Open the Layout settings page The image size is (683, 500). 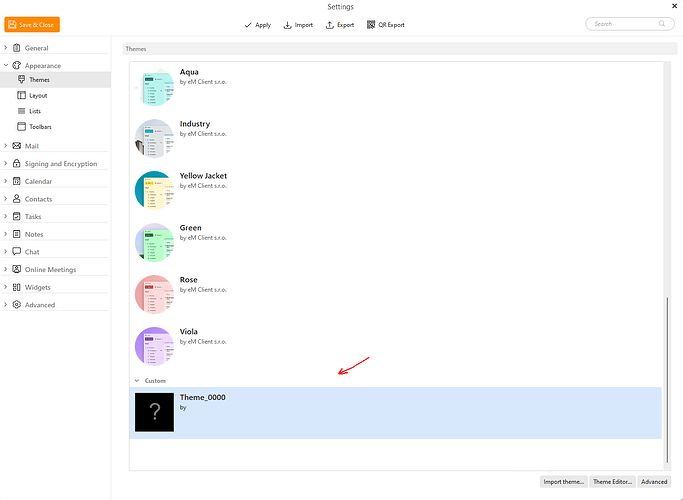coord(38,95)
